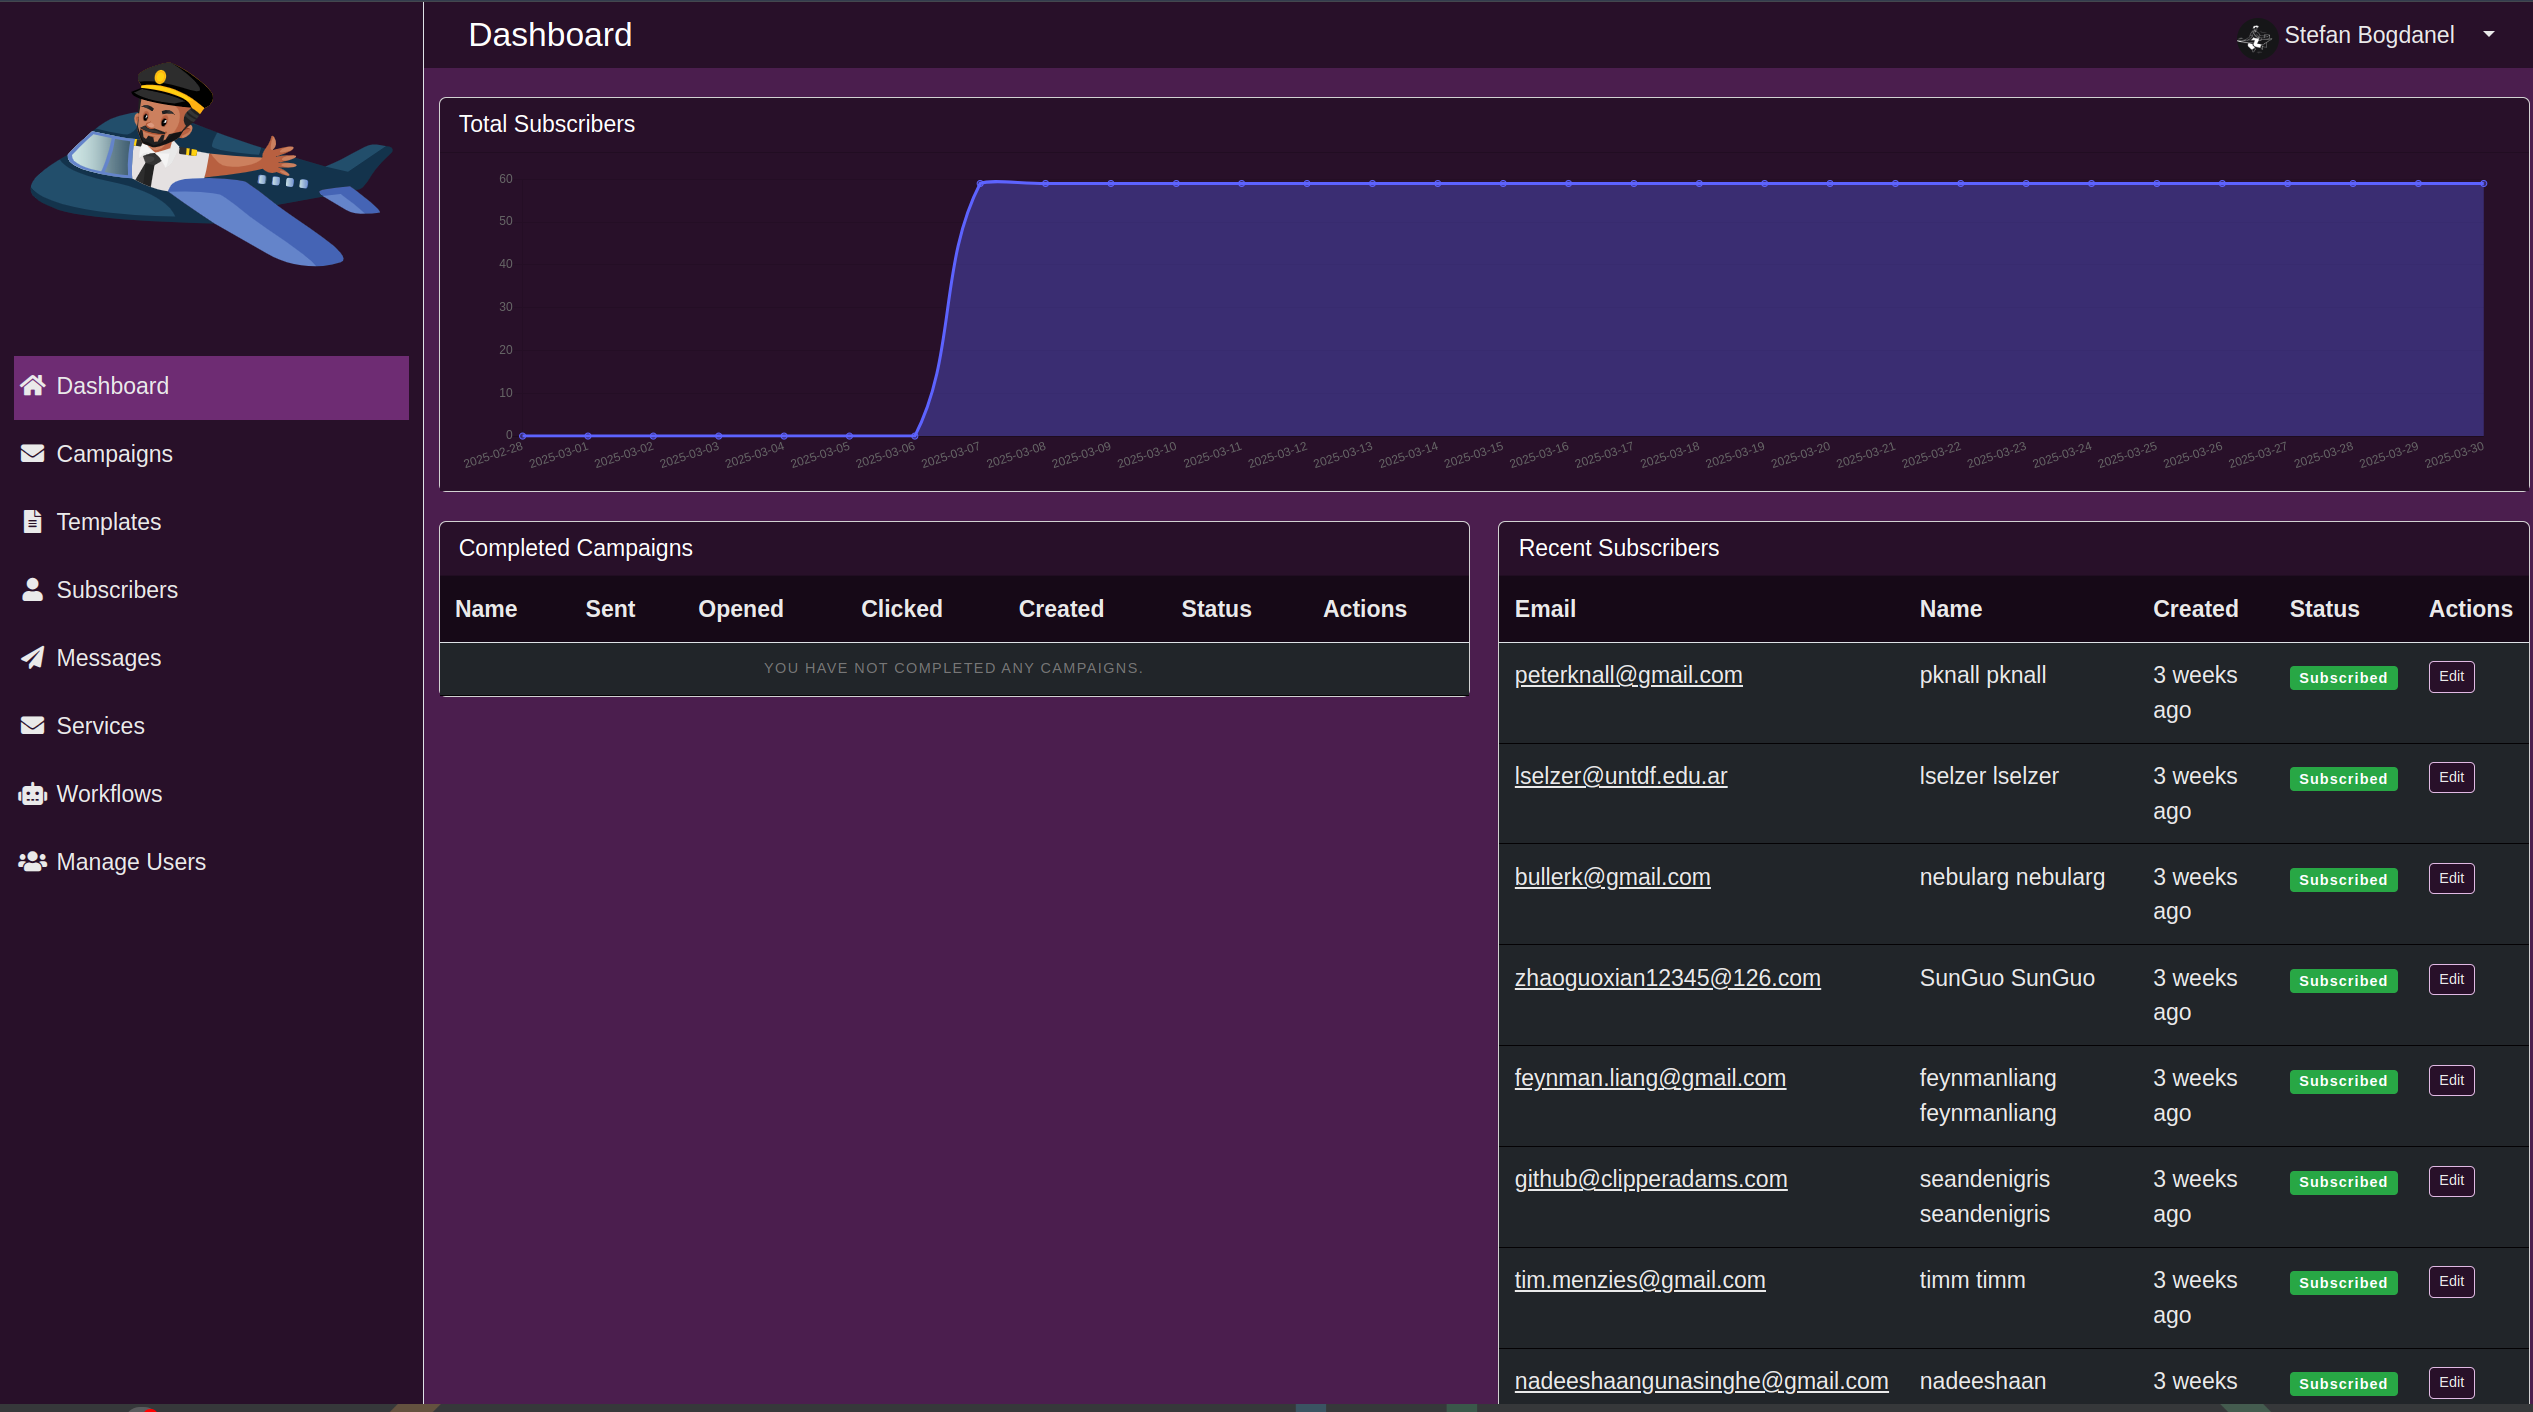Open Templates in the sidebar

211,522
